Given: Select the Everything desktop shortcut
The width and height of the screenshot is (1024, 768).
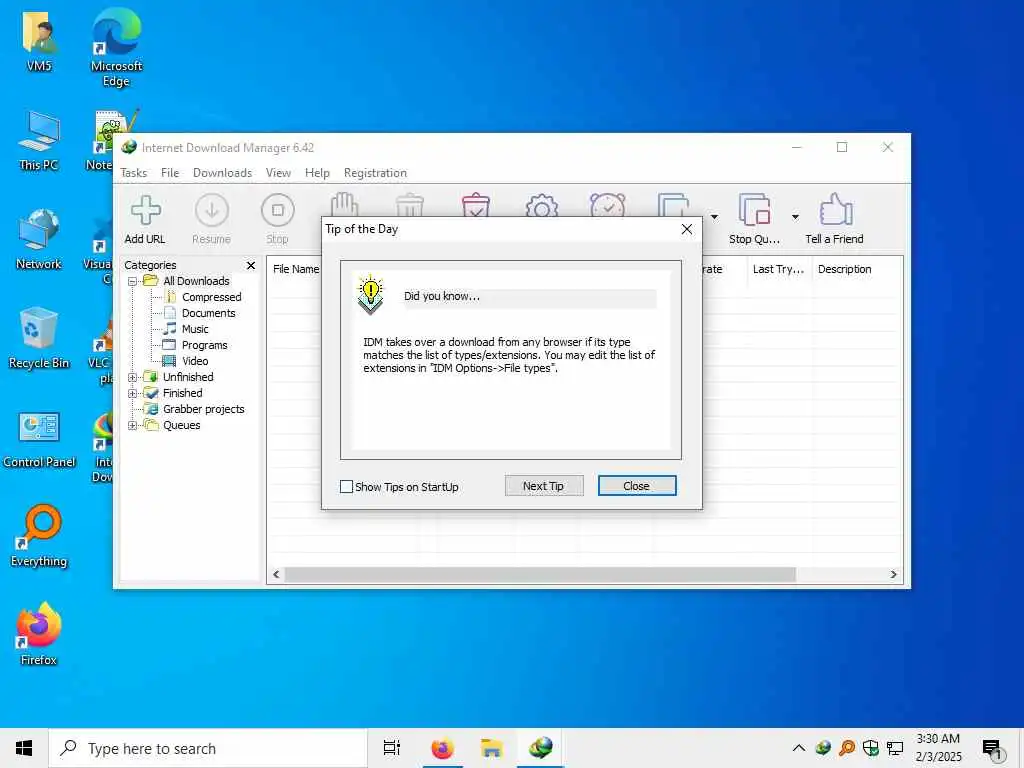Looking at the screenshot, I should [39, 536].
